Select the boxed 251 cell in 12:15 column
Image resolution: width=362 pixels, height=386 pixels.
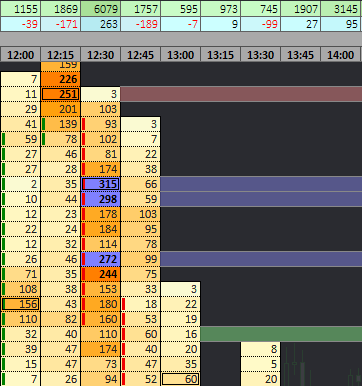pyautogui.click(x=60, y=94)
